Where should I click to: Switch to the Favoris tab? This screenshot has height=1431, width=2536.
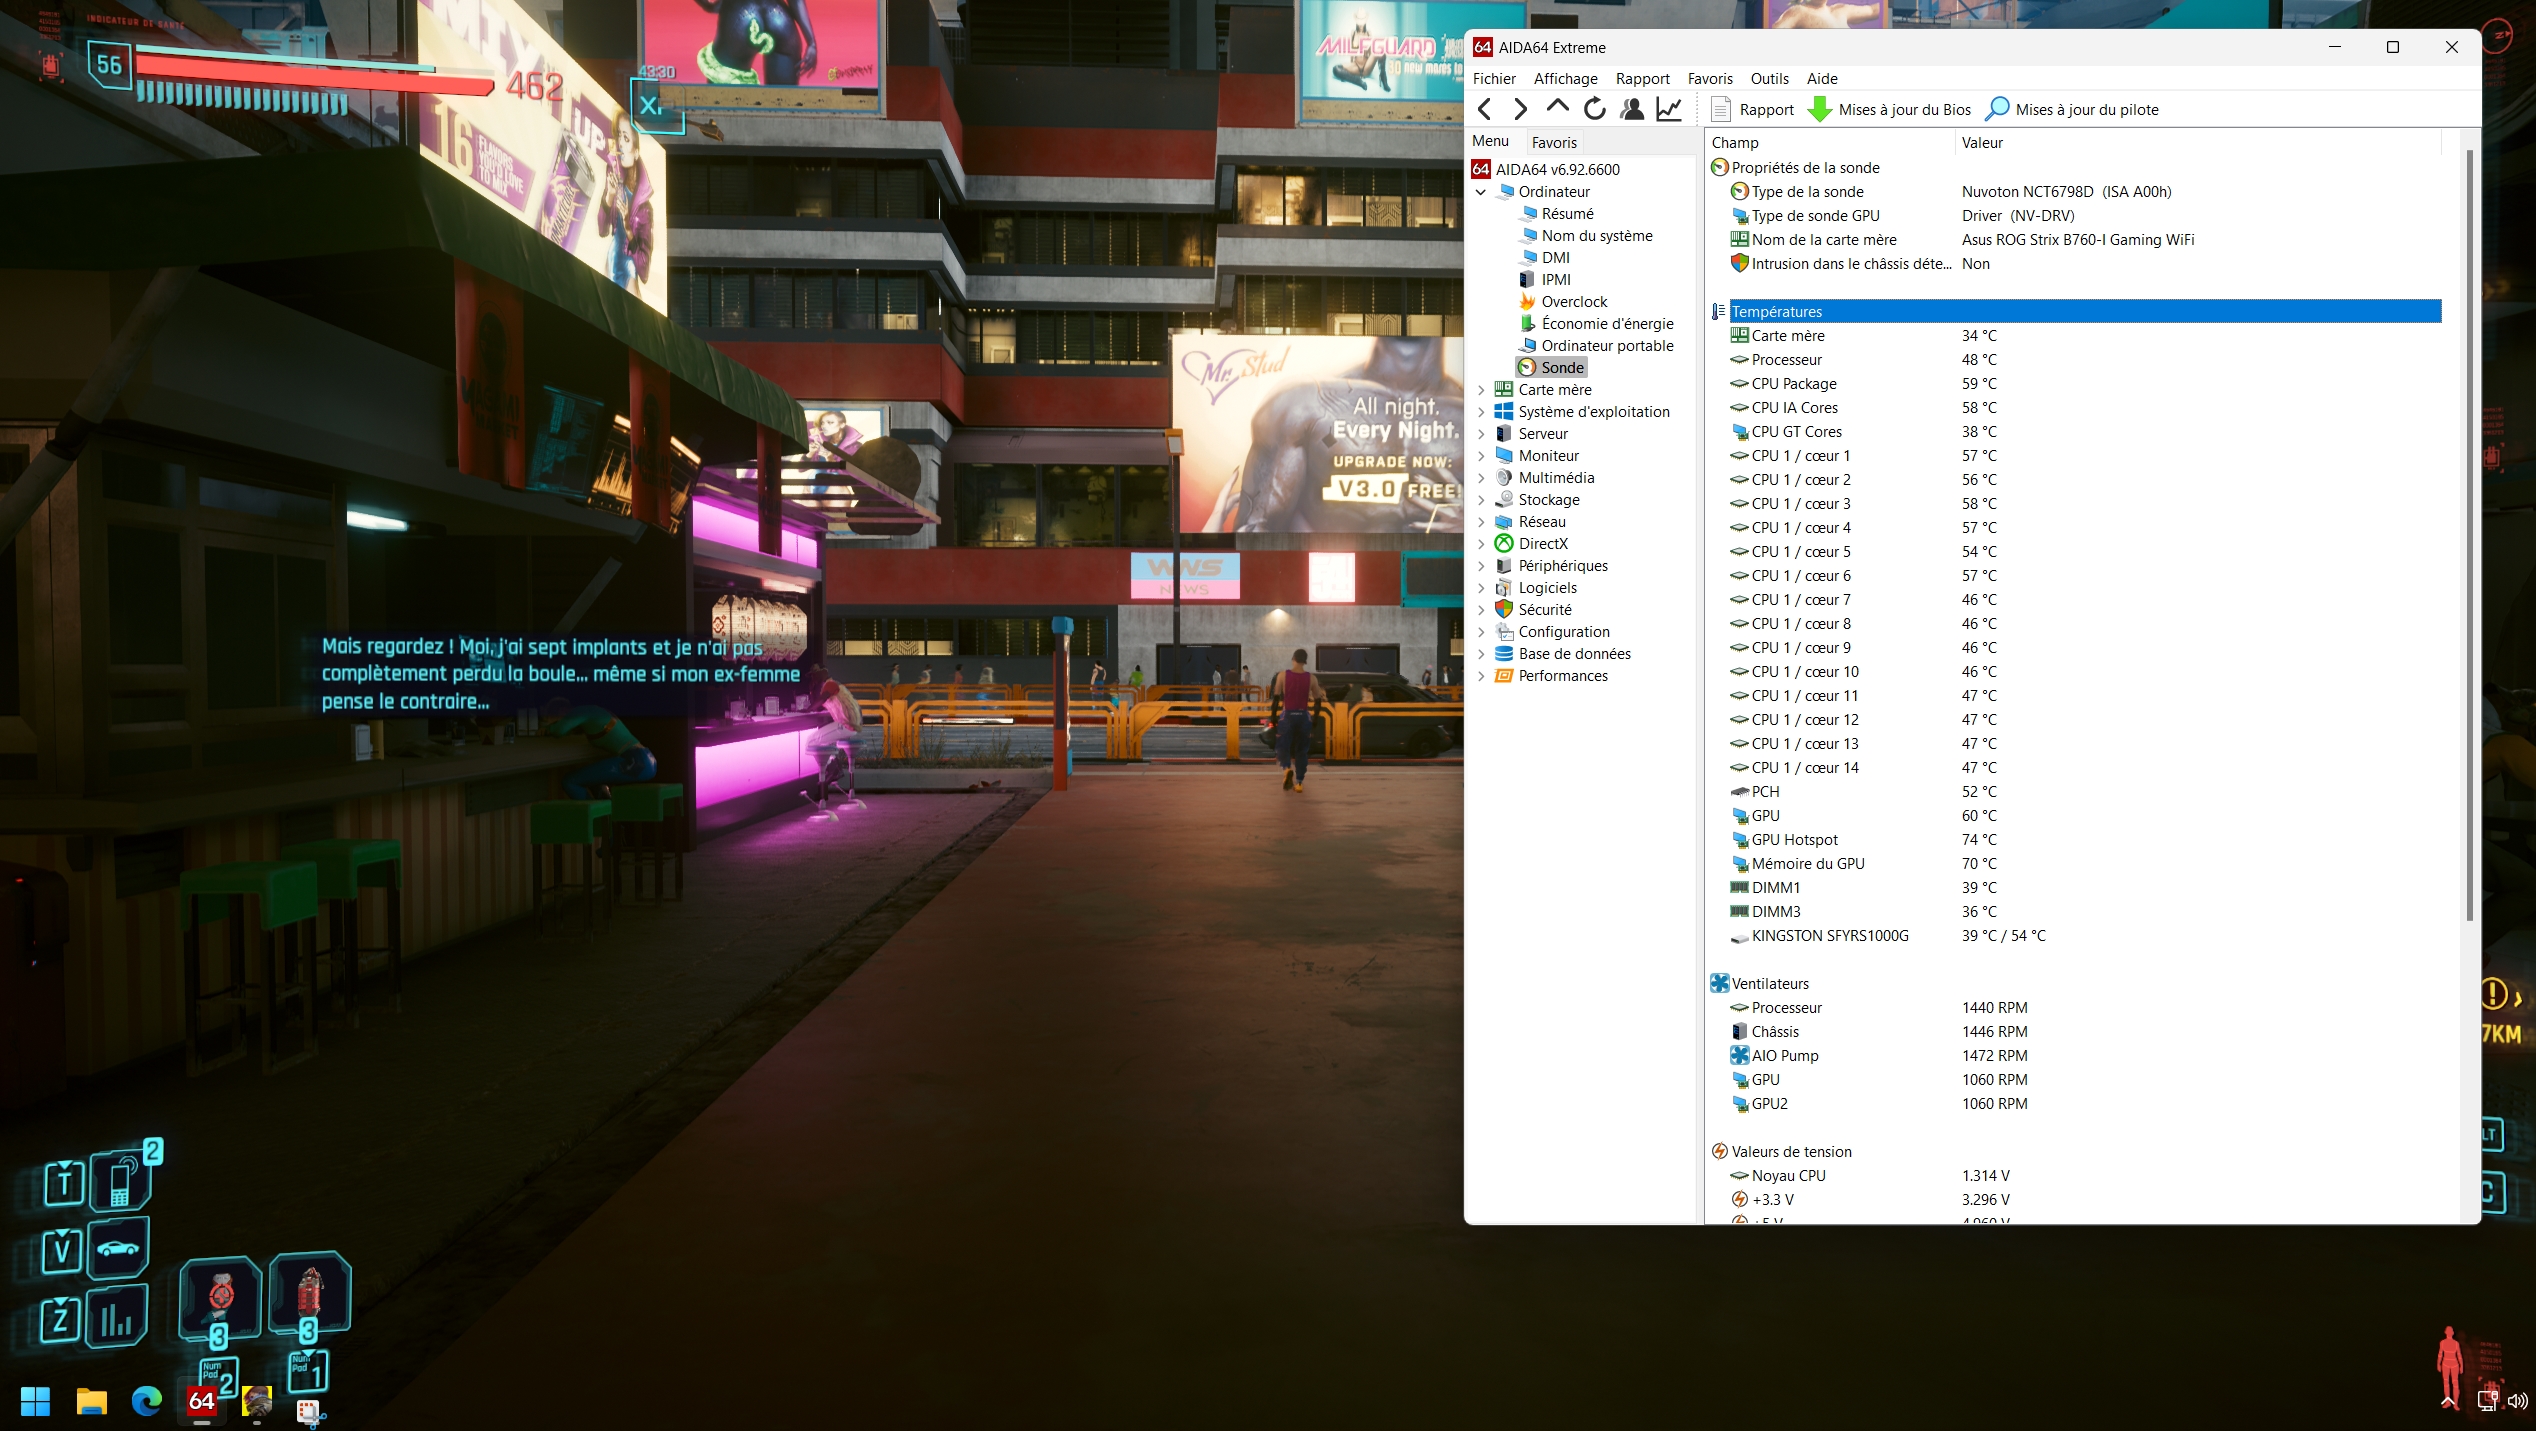coord(1554,142)
